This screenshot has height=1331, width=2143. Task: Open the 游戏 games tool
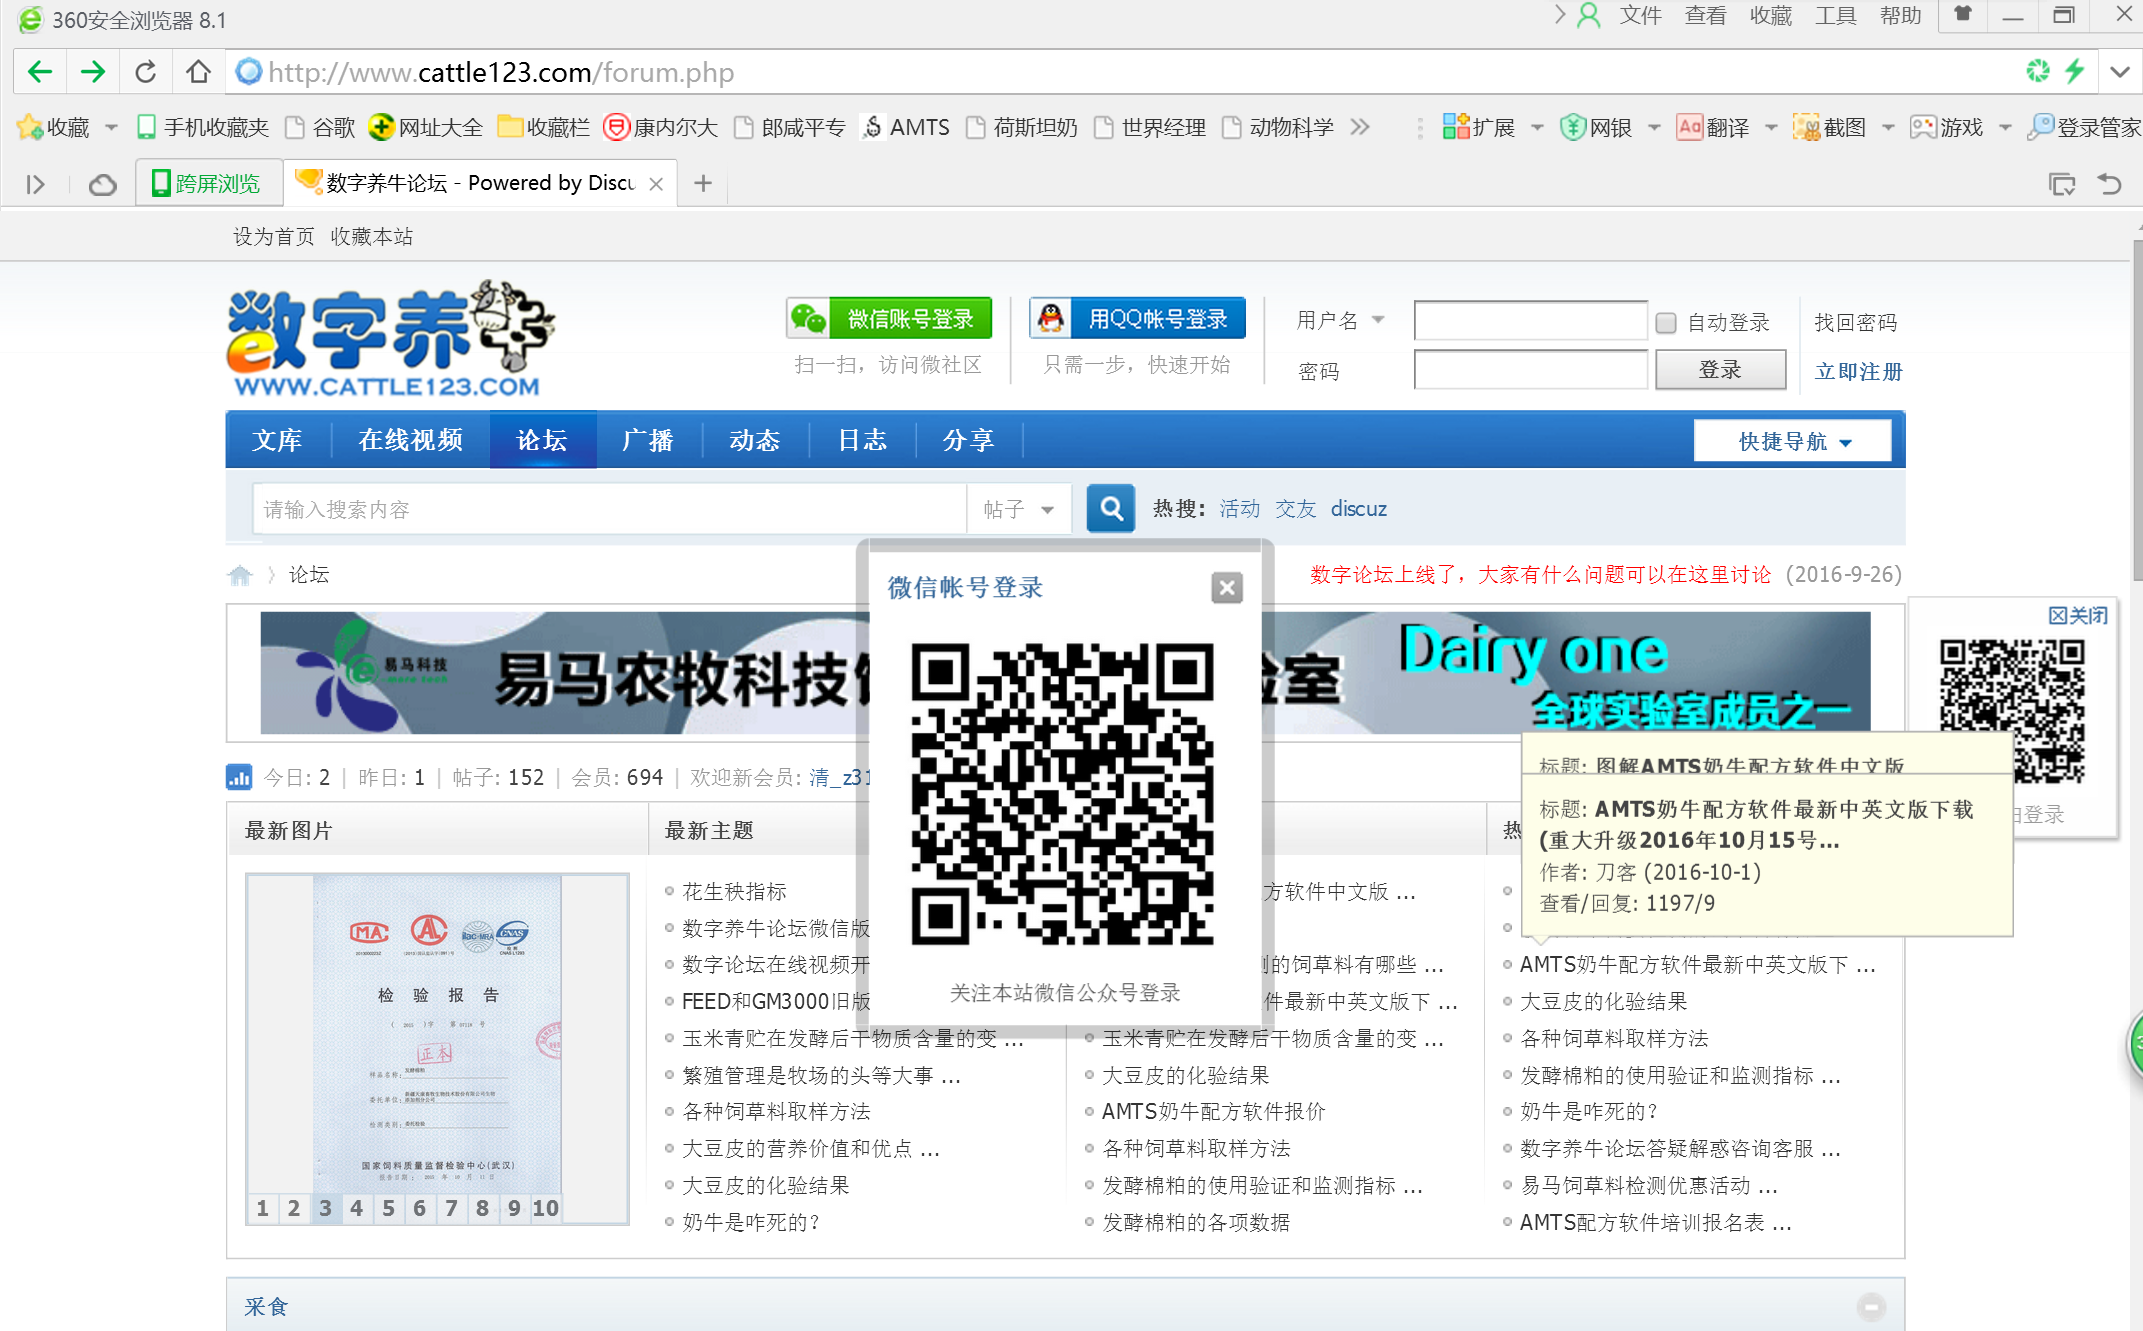click(x=1947, y=127)
